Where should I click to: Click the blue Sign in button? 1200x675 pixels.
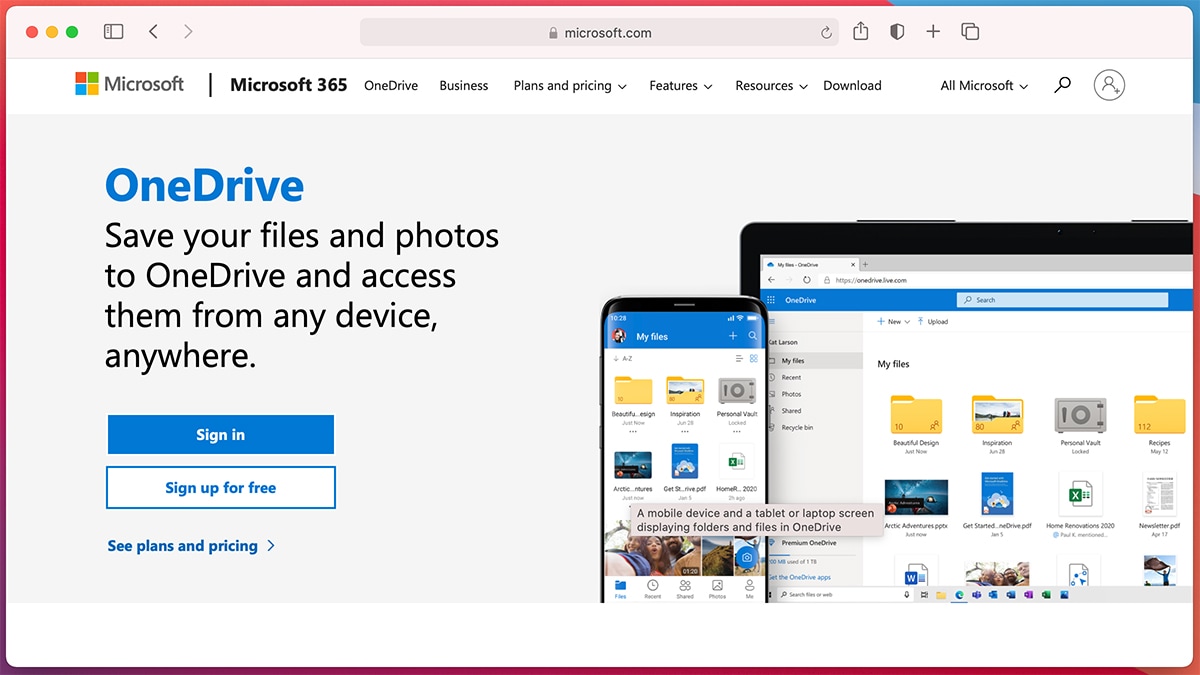[x=220, y=435]
